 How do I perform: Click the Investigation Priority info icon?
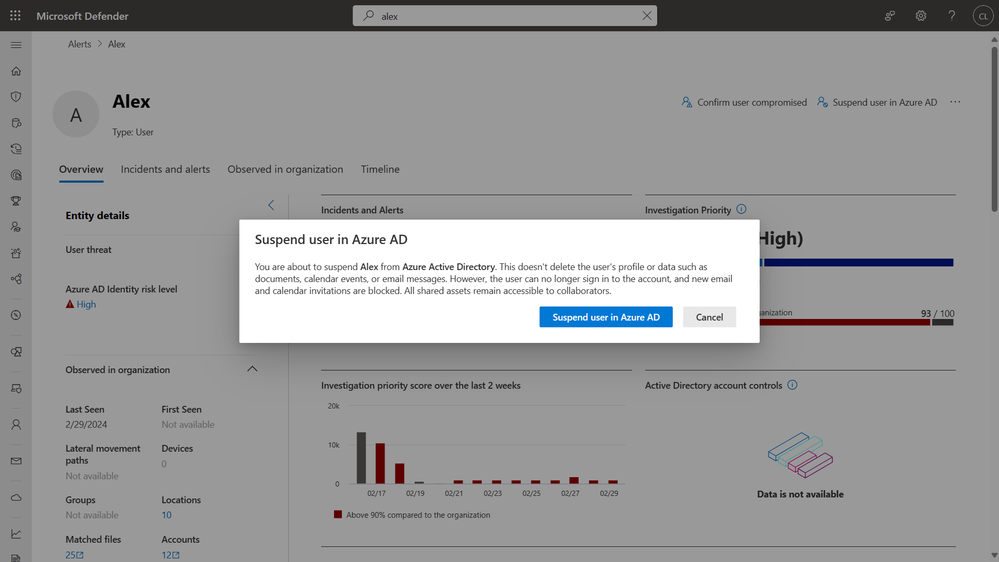pos(741,209)
